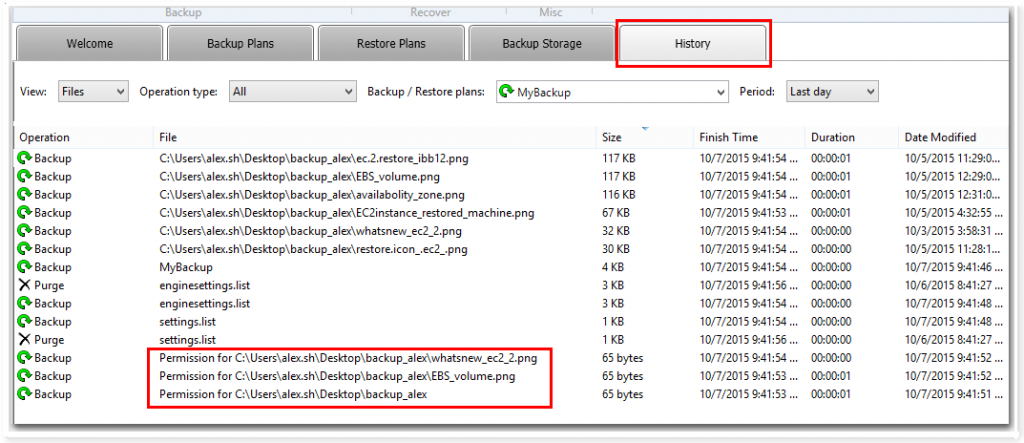Click Backup icon for ec.2.restore_ibb12.png row
1024x443 pixels.
tap(24, 158)
